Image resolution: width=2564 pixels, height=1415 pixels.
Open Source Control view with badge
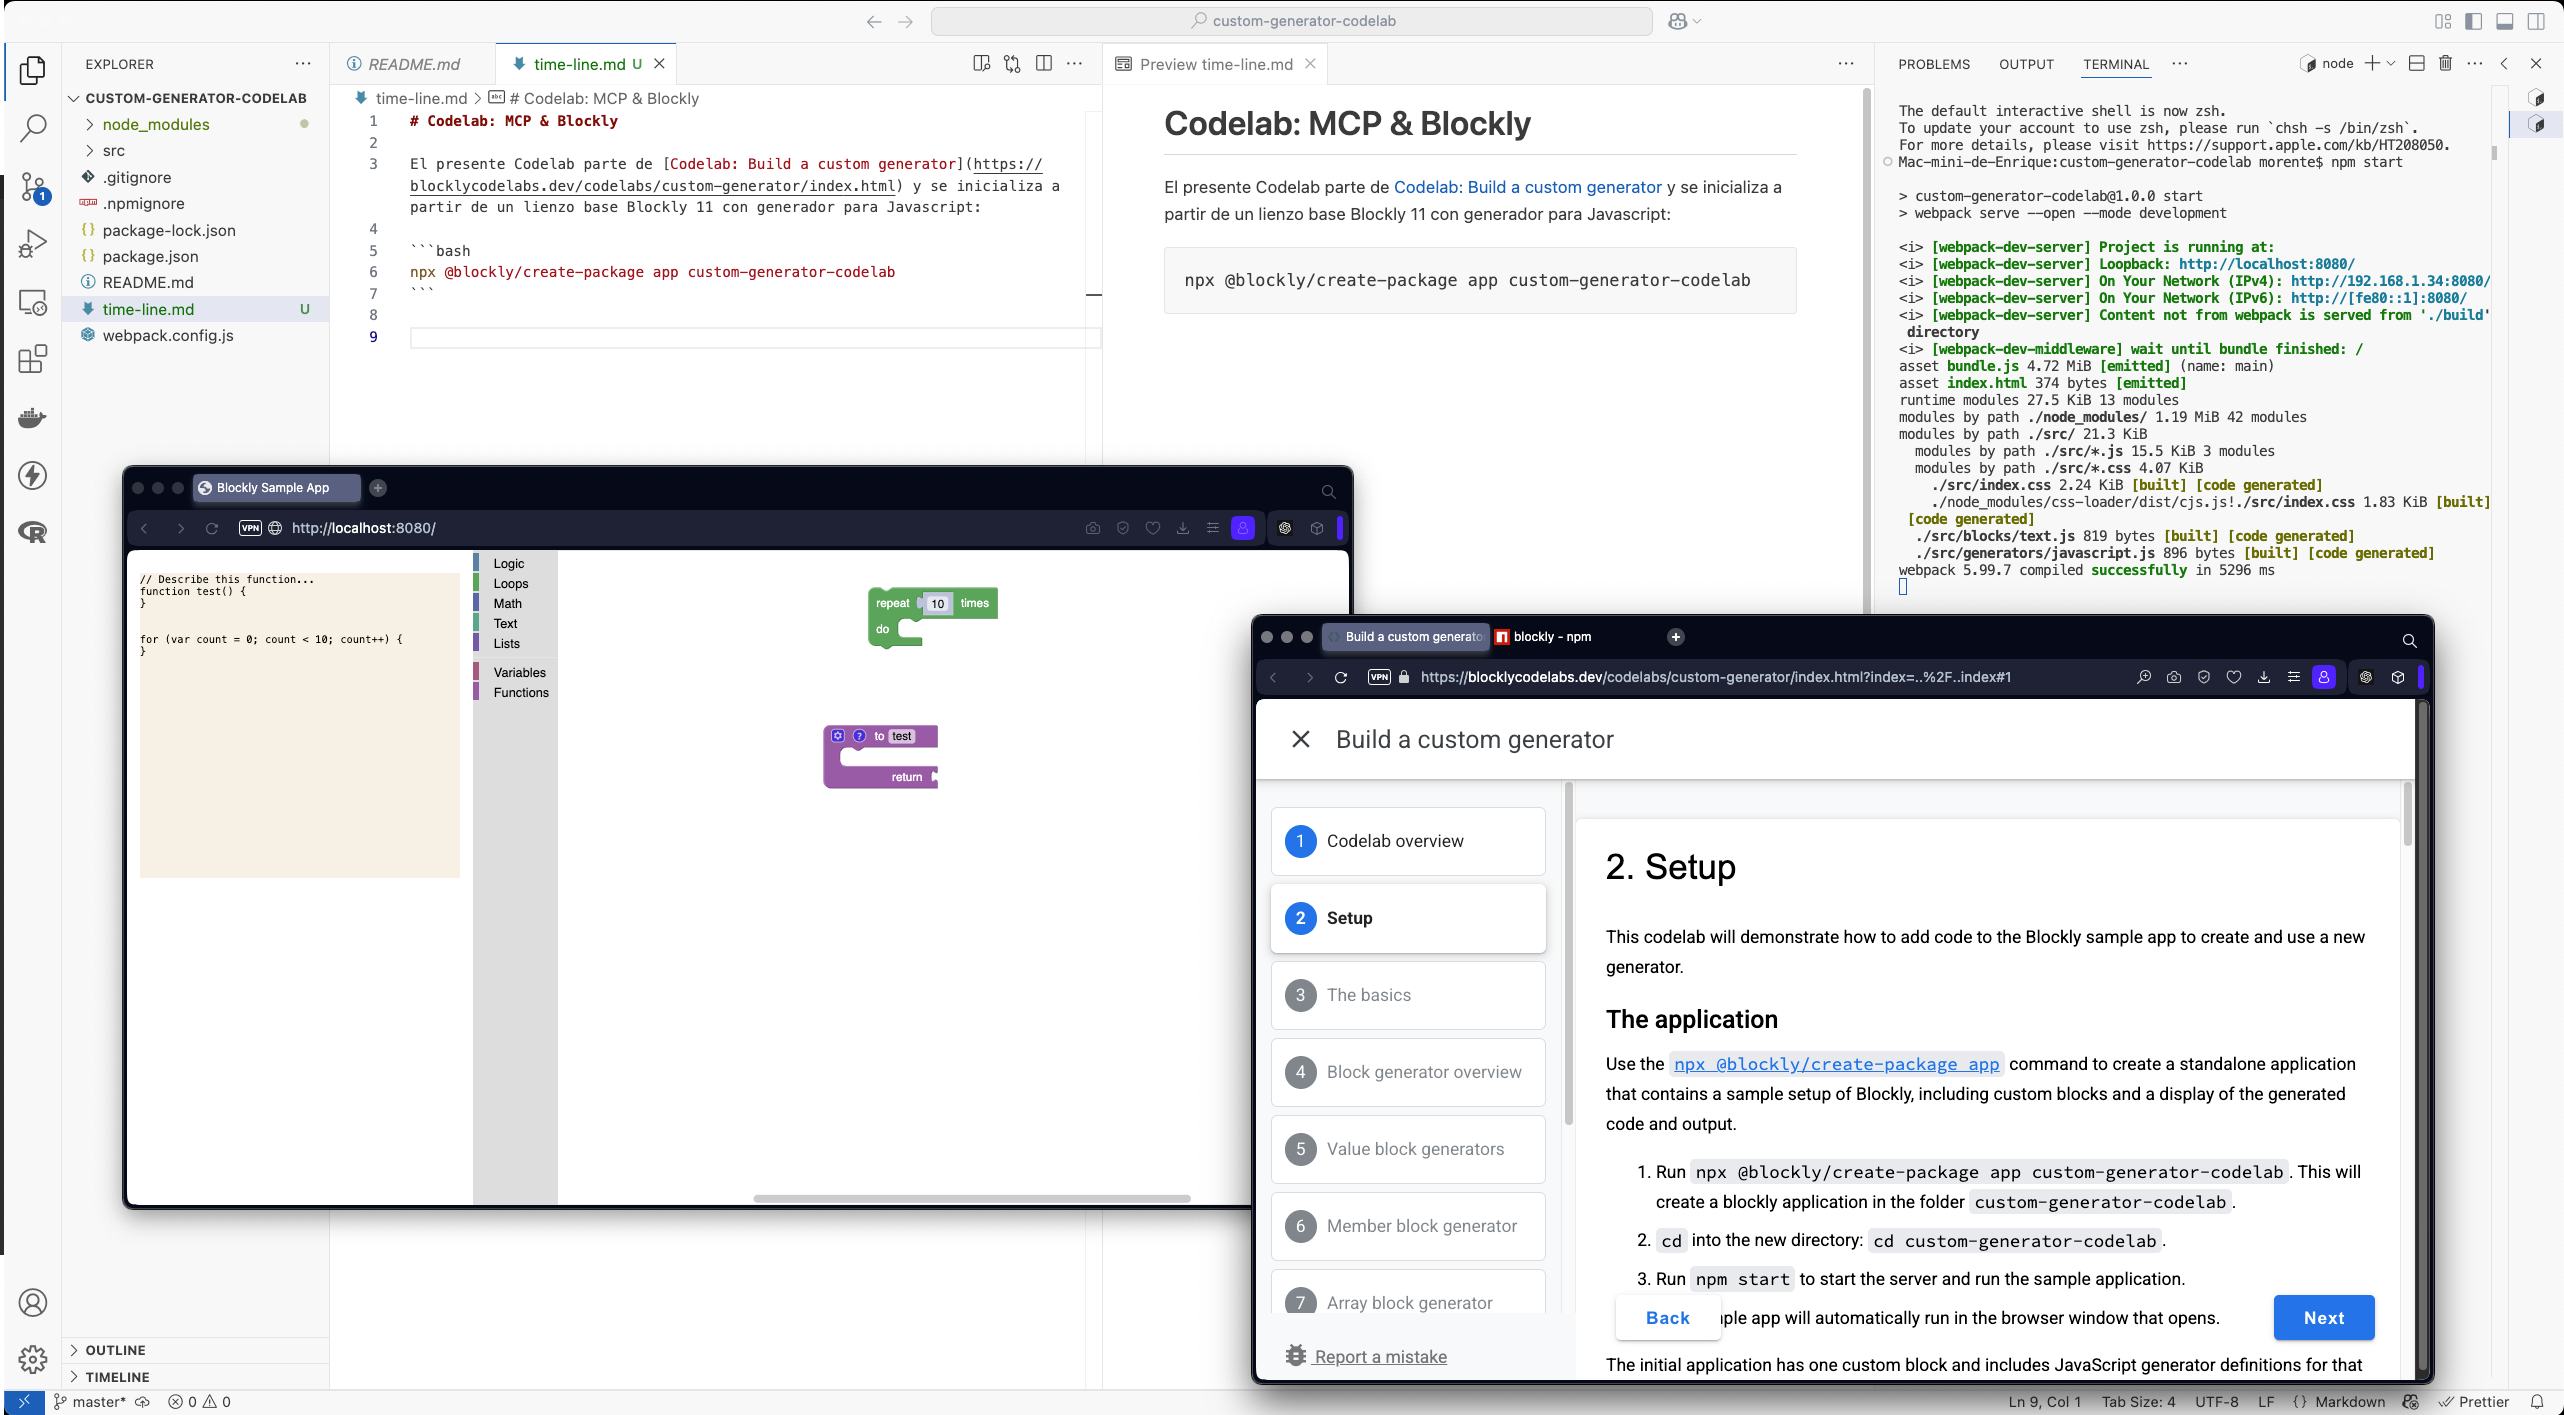[32, 187]
